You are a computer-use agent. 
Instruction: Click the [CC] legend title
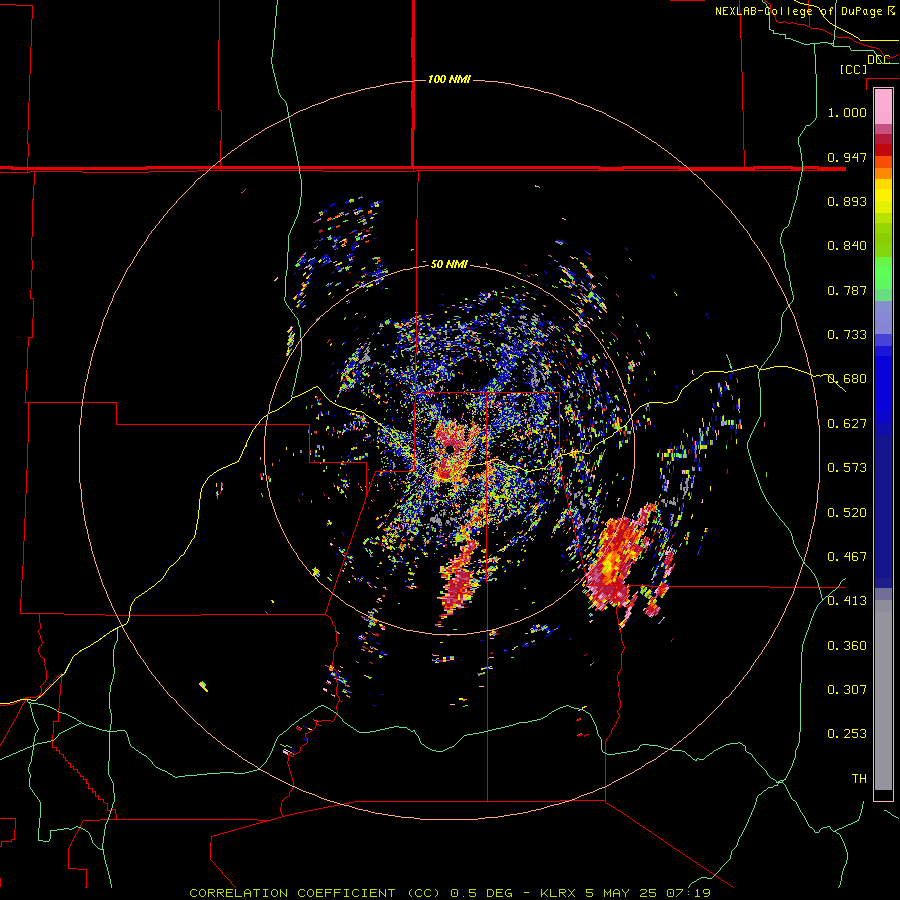click(853, 69)
